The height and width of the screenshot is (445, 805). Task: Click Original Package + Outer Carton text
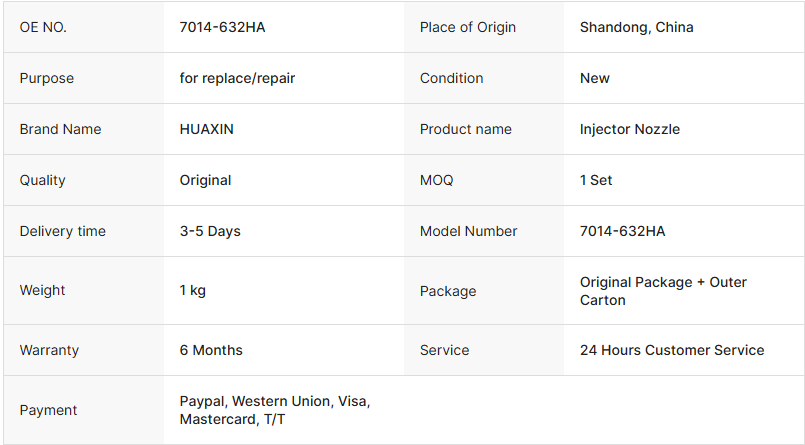click(x=663, y=291)
